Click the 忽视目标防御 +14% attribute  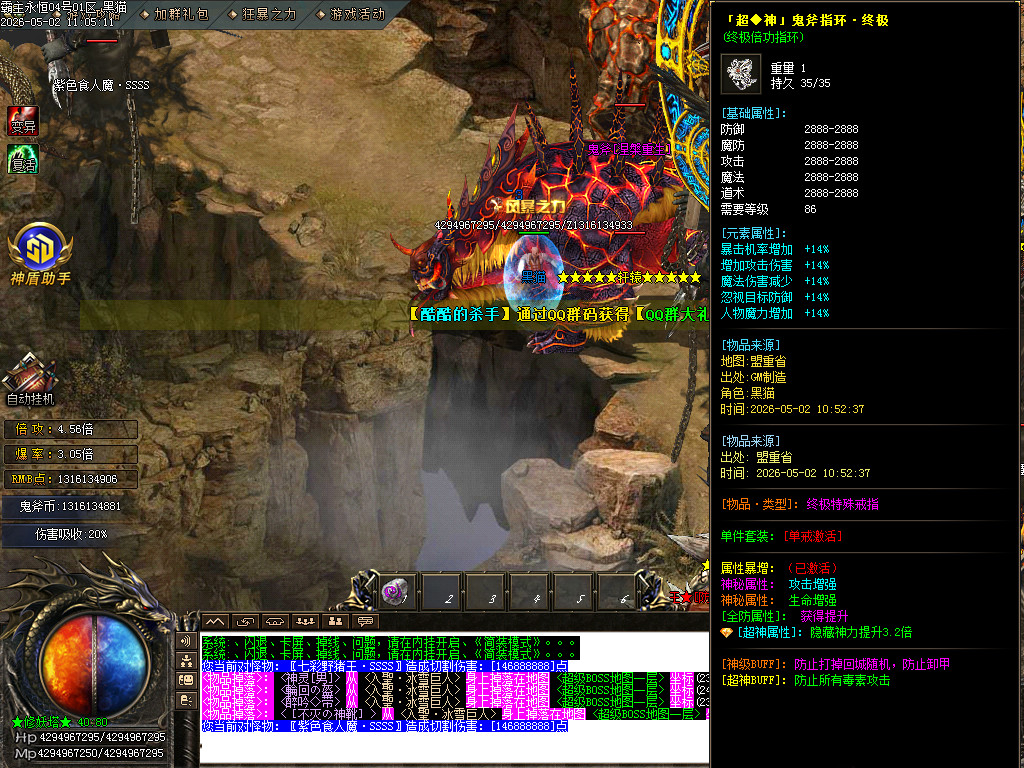(x=775, y=297)
